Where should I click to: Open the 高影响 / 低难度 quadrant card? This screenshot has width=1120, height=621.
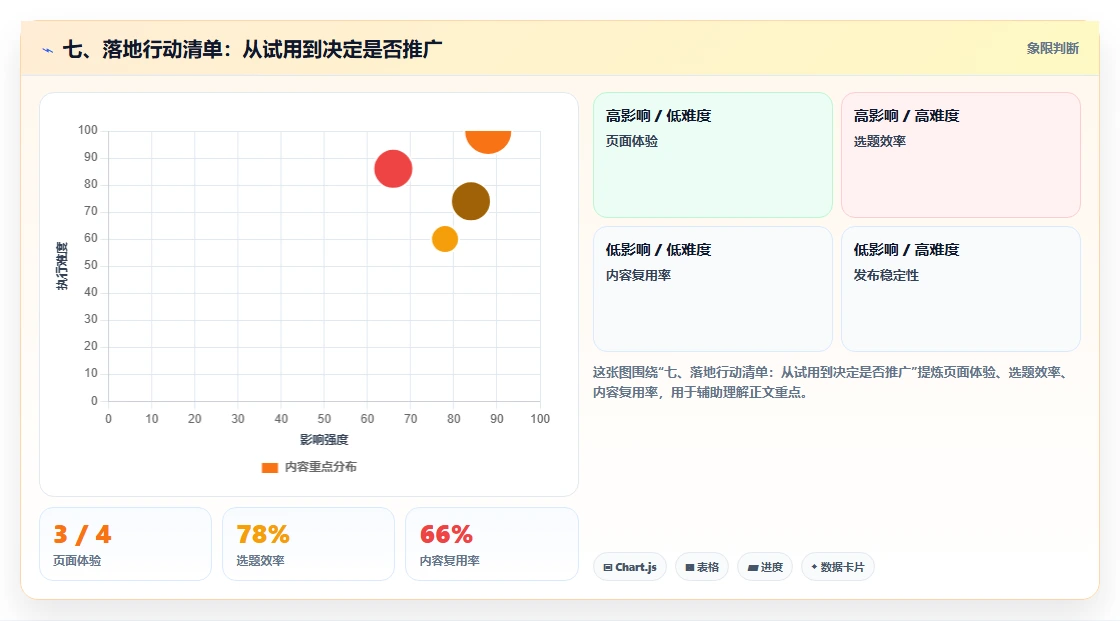pos(713,154)
